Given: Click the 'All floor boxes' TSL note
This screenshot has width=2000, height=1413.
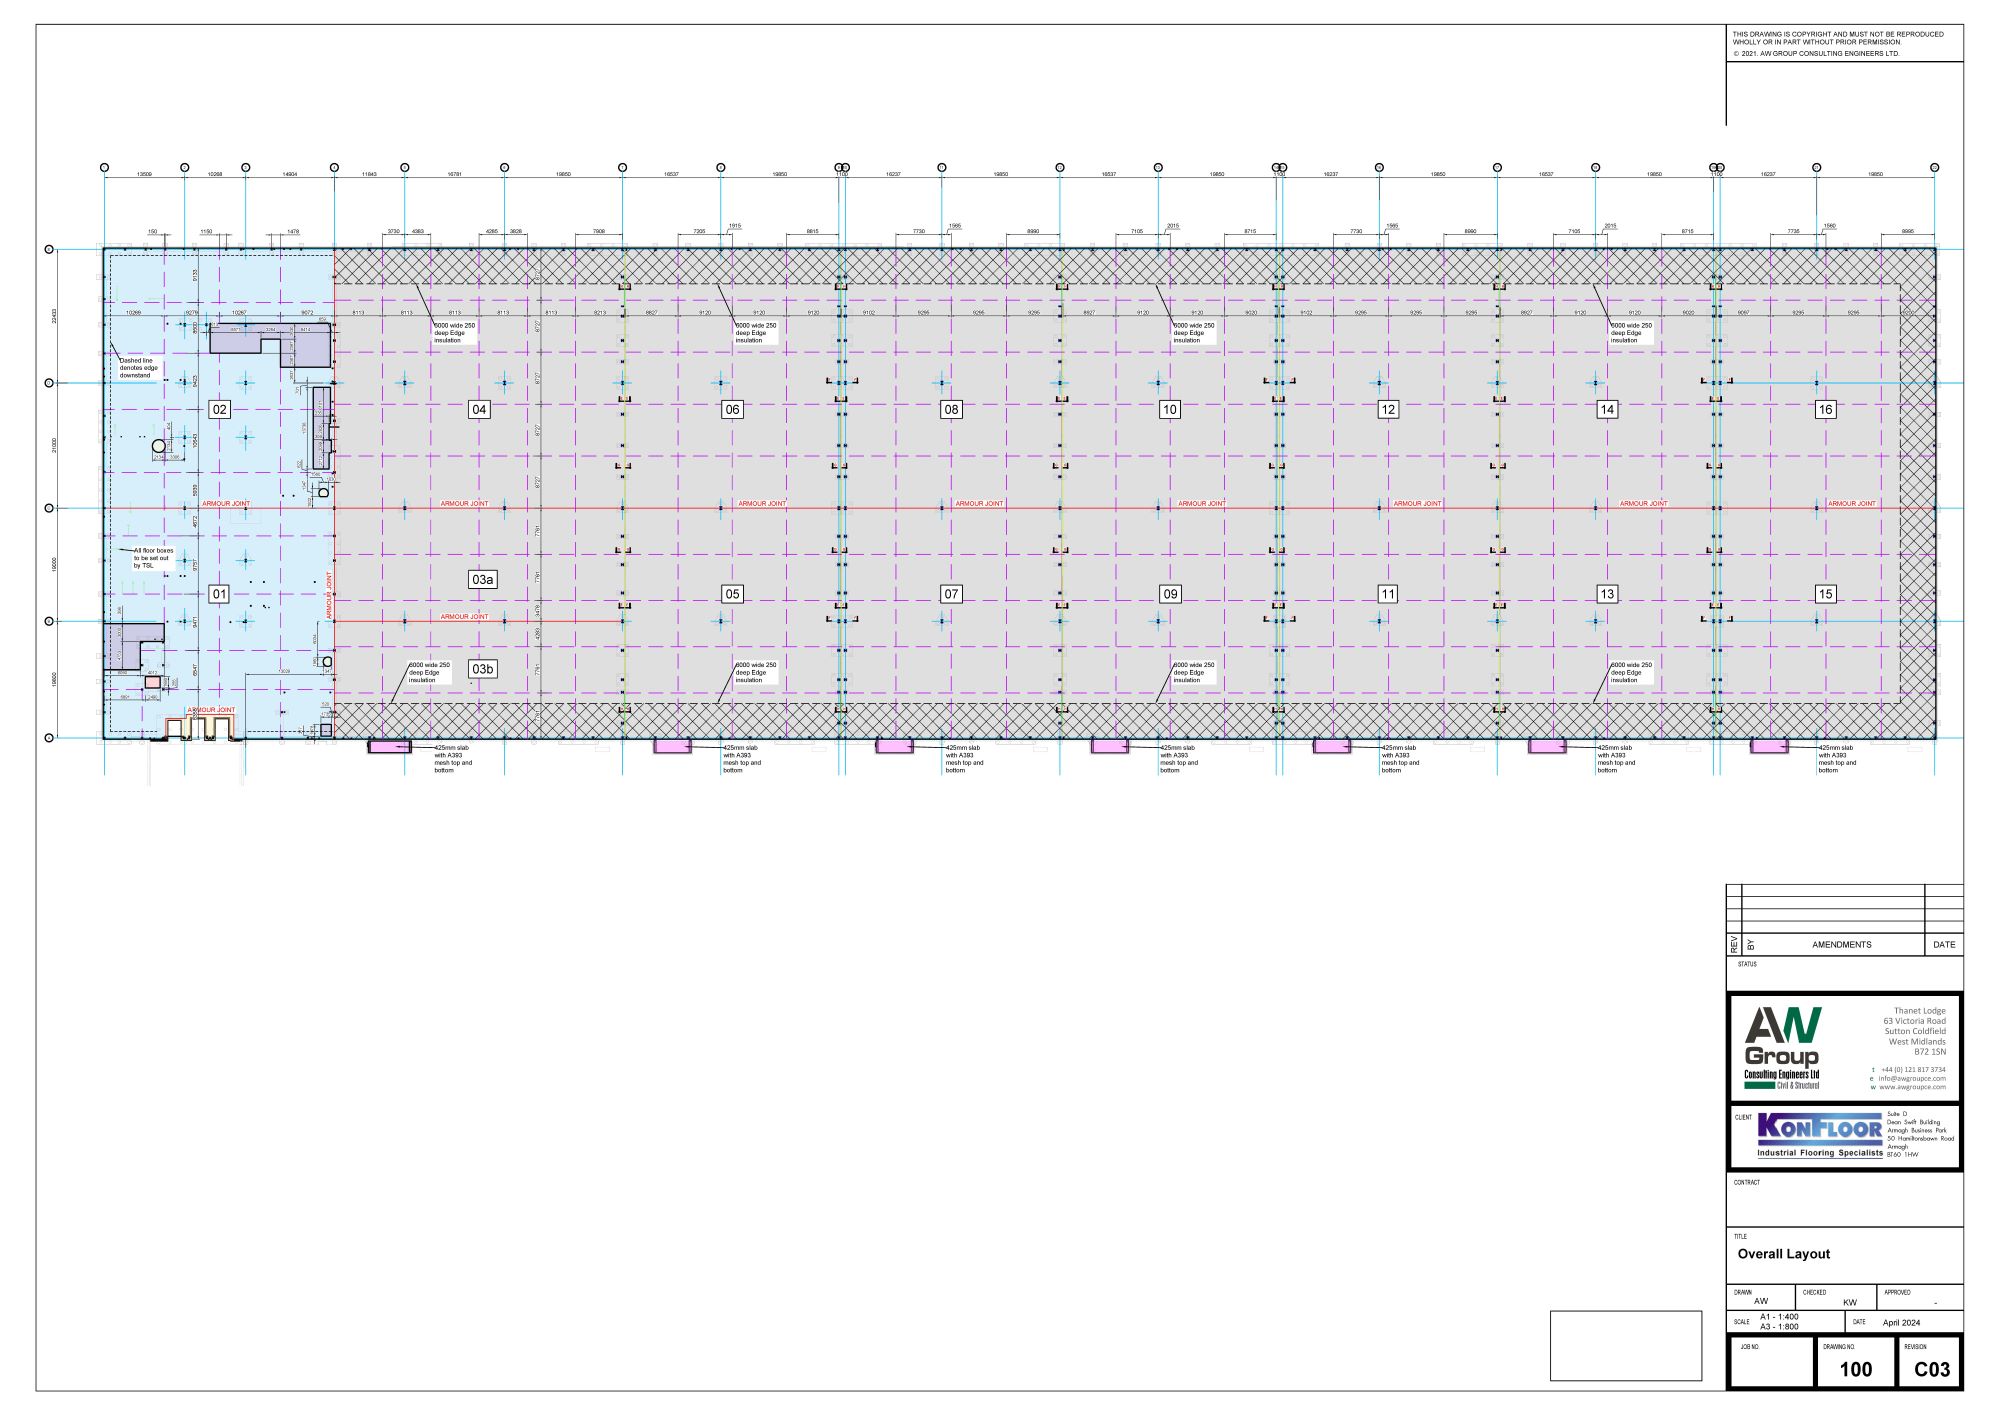Looking at the screenshot, I should 153,558.
